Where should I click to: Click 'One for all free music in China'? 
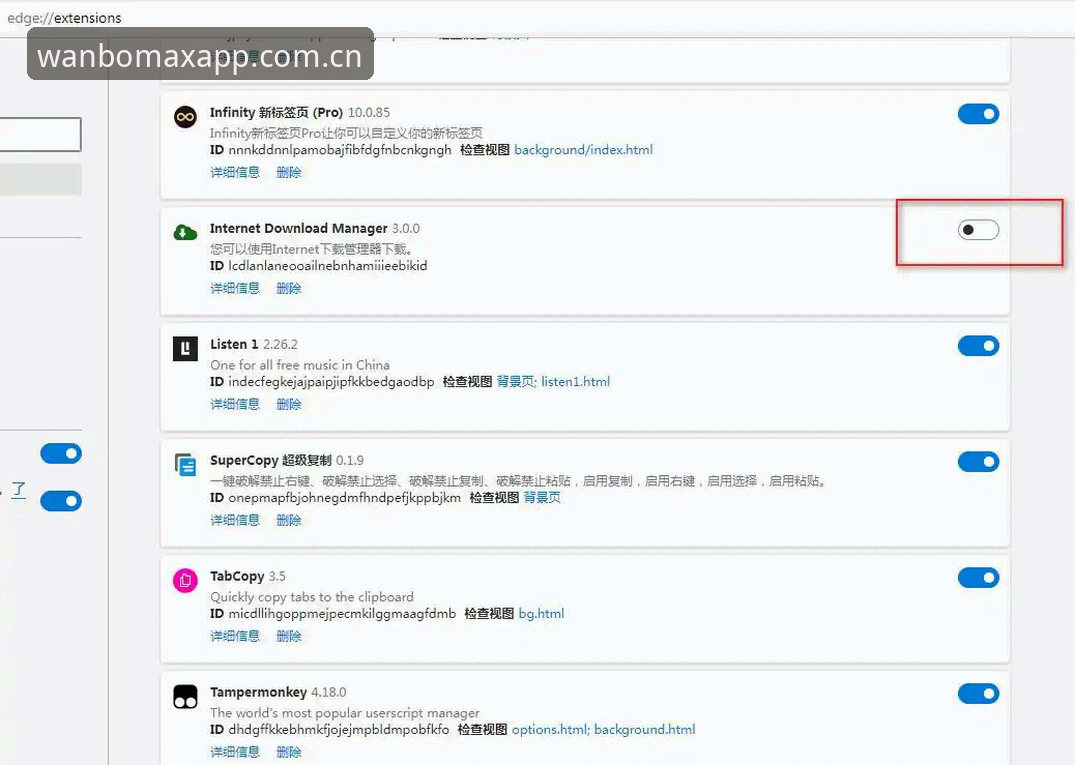coord(300,365)
